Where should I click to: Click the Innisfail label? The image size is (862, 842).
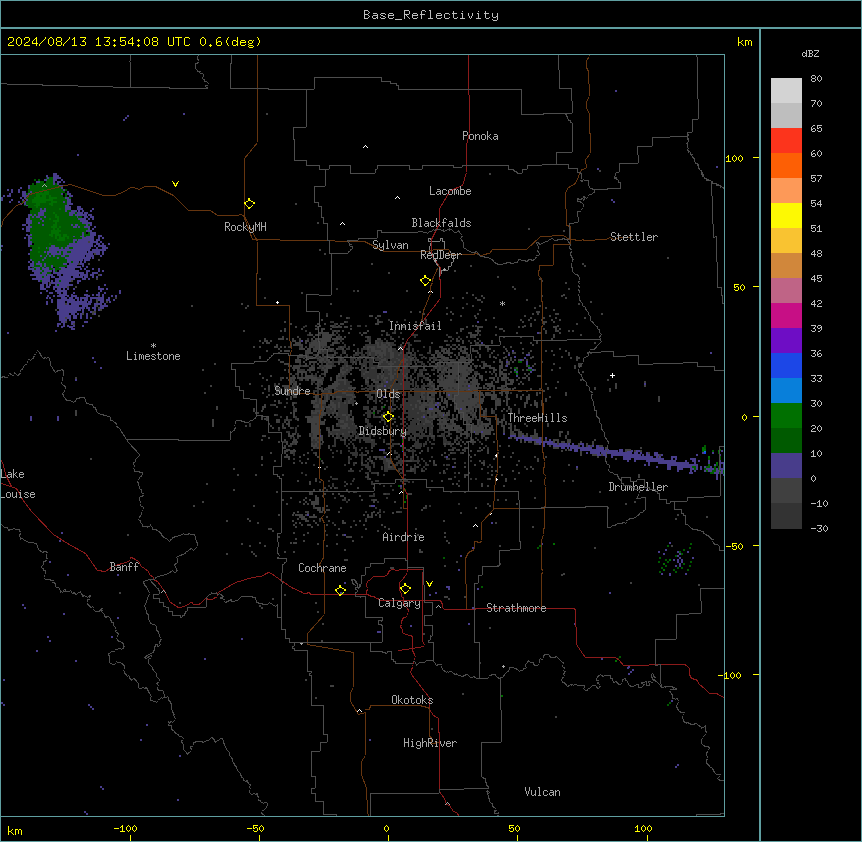pyautogui.click(x=415, y=326)
